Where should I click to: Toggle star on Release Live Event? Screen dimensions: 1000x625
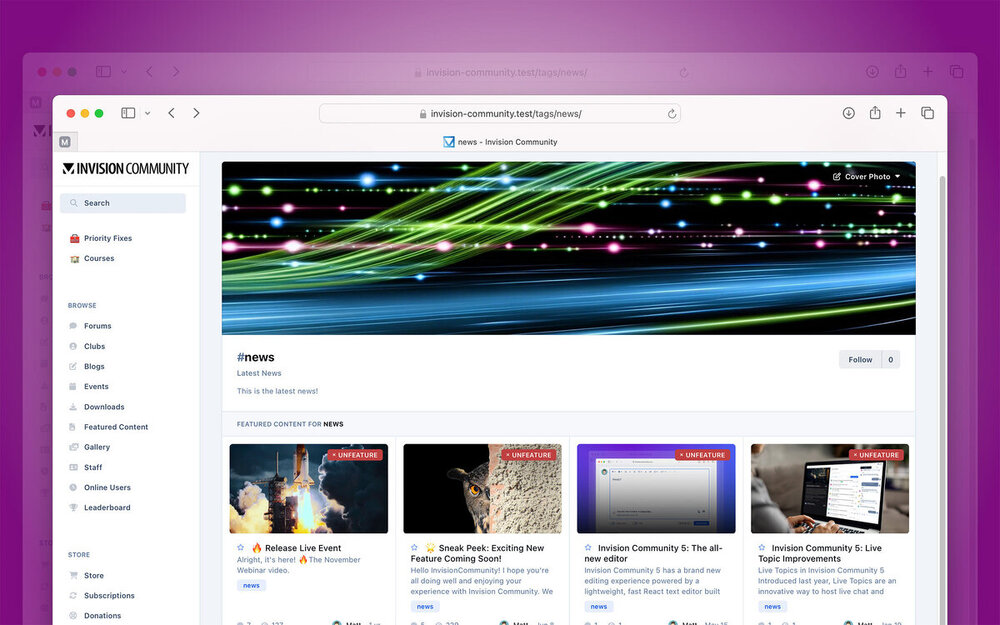[241, 548]
